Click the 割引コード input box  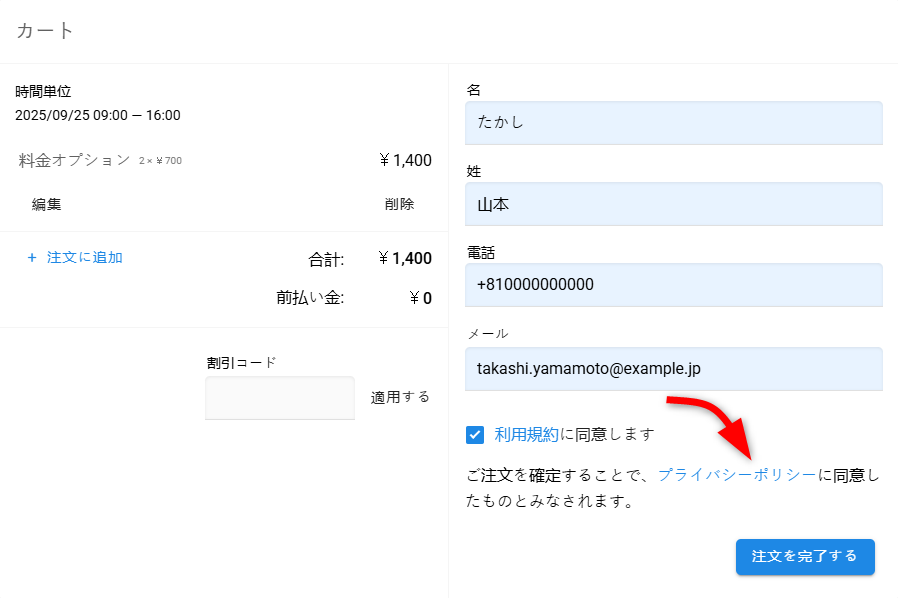point(280,398)
